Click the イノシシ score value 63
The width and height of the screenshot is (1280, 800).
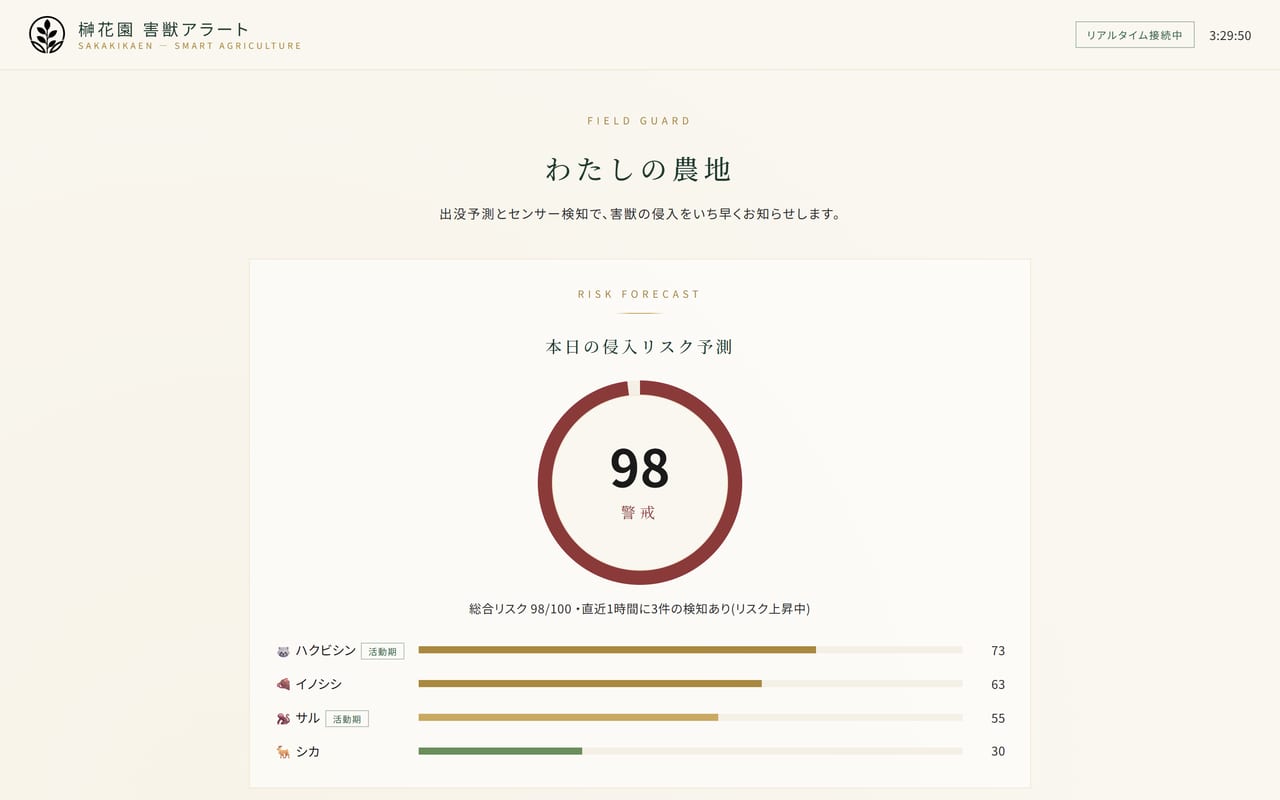(998, 685)
